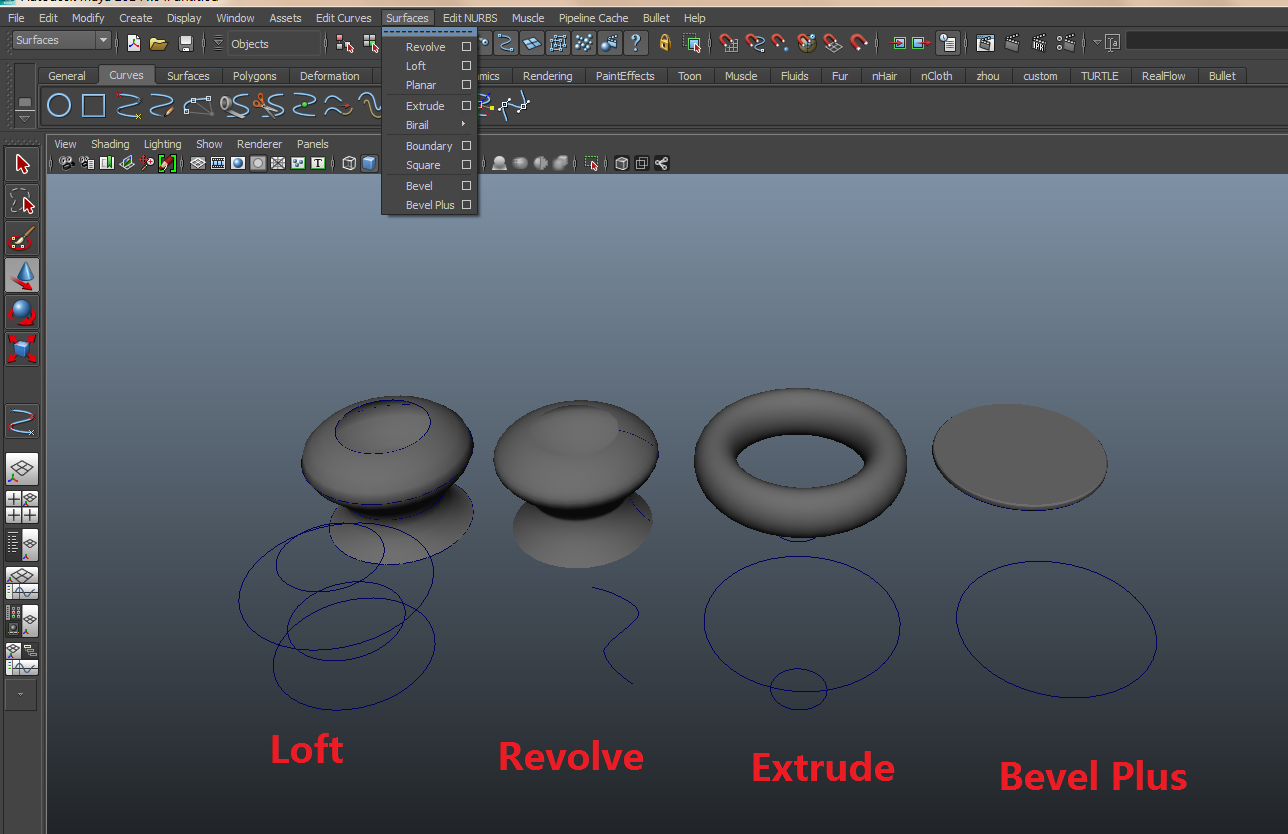Open the viewport Lighting menu
The width and height of the screenshot is (1288, 834).
[163, 144]
